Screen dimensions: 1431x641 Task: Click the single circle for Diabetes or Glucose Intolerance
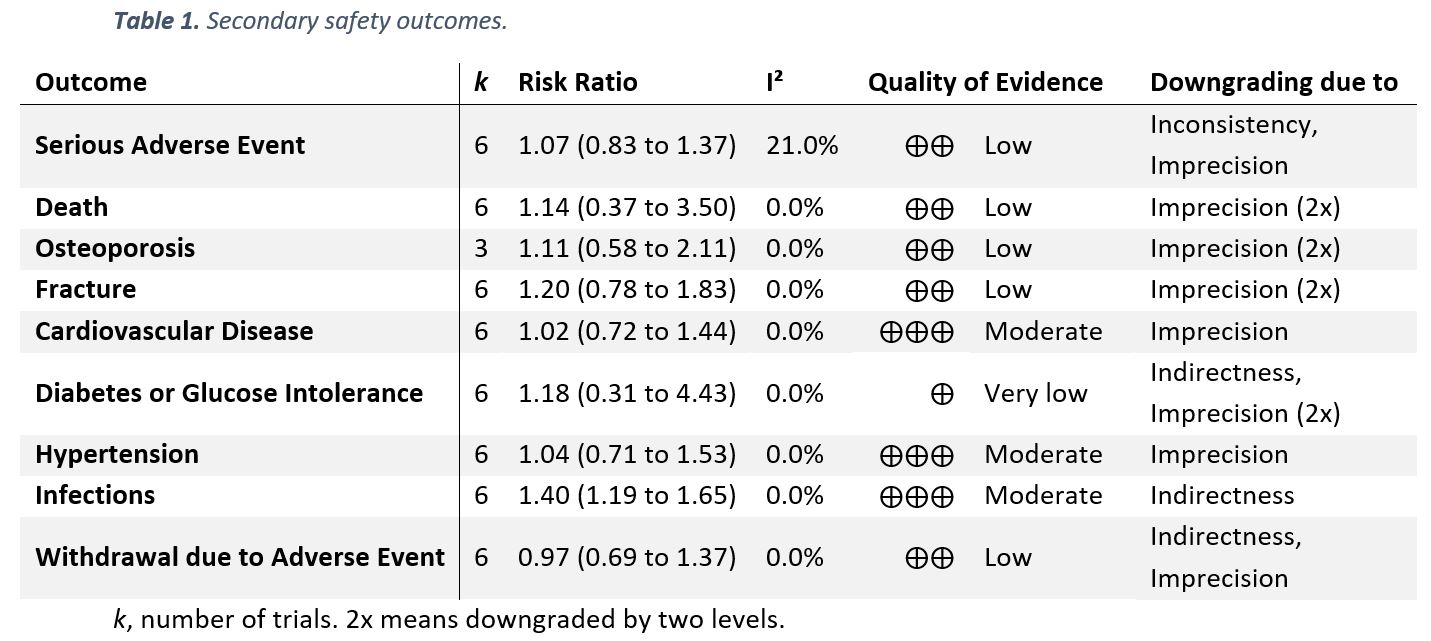pyautogui.click(x=941, y=394)
